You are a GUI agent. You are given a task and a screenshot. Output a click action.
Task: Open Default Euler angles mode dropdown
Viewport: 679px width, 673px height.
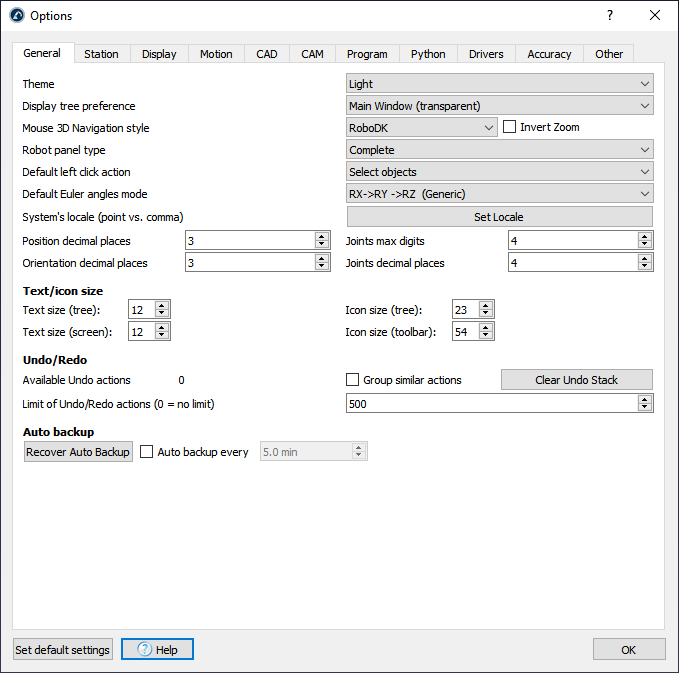coord(499,194)
